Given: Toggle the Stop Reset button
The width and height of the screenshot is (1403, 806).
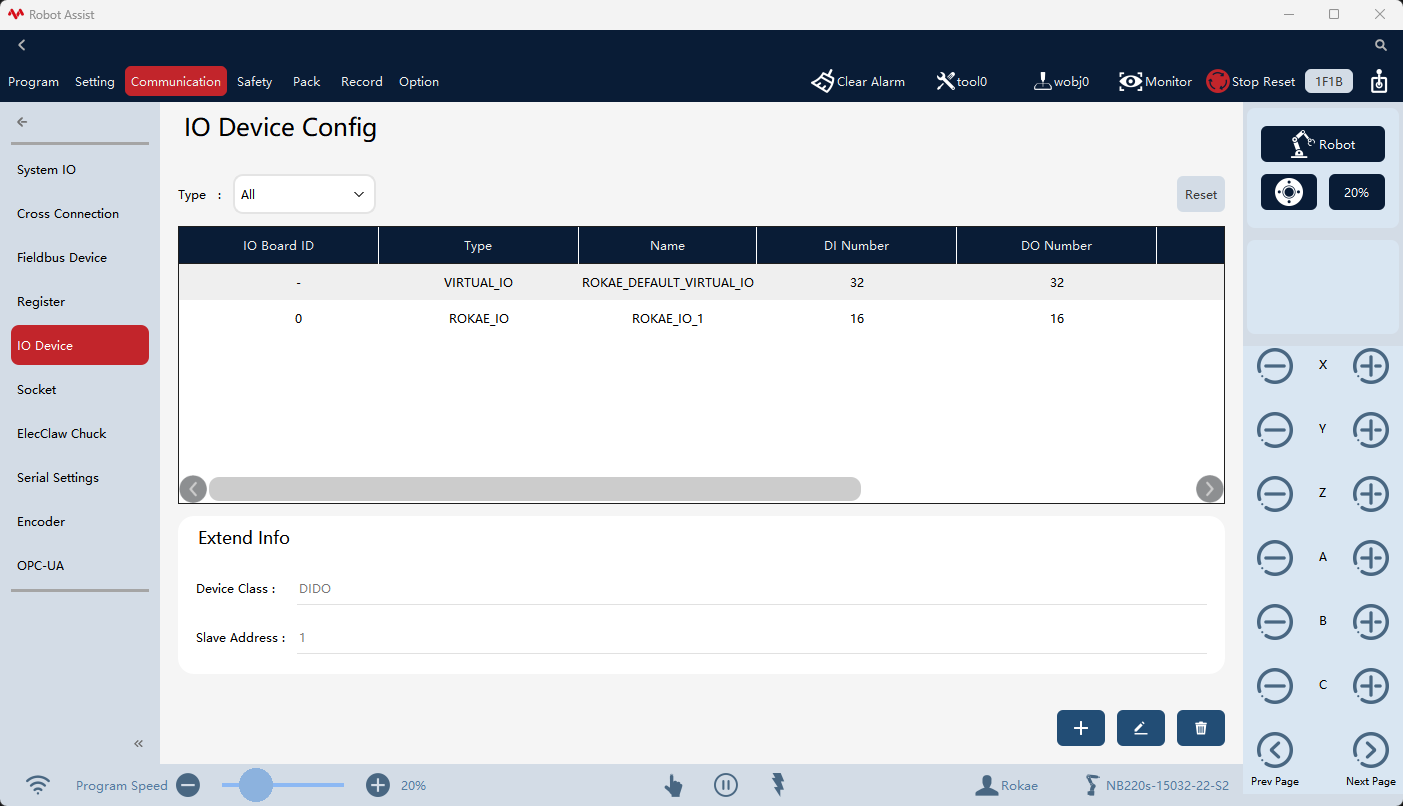Looking at the screenshot, I should 1250,82.
